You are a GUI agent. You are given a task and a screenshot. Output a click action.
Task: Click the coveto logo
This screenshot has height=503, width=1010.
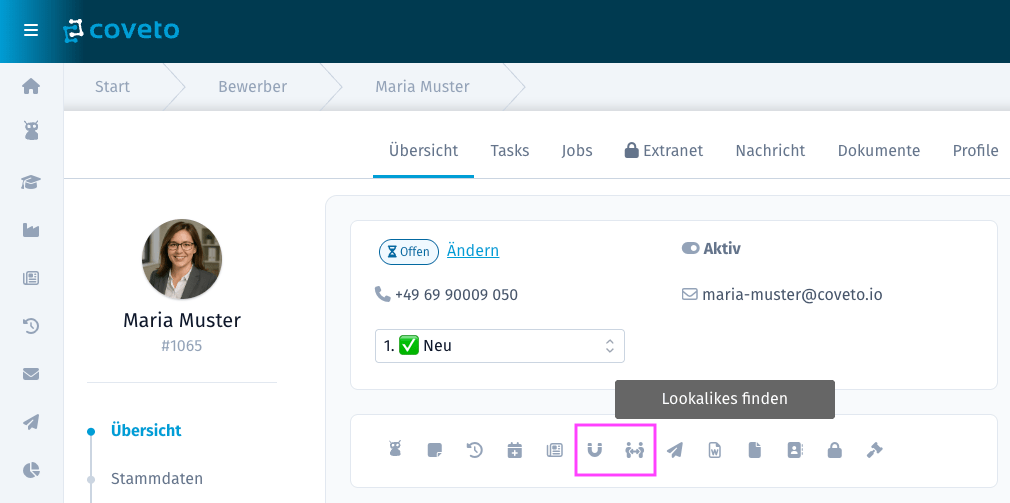[x=121, y=30]
